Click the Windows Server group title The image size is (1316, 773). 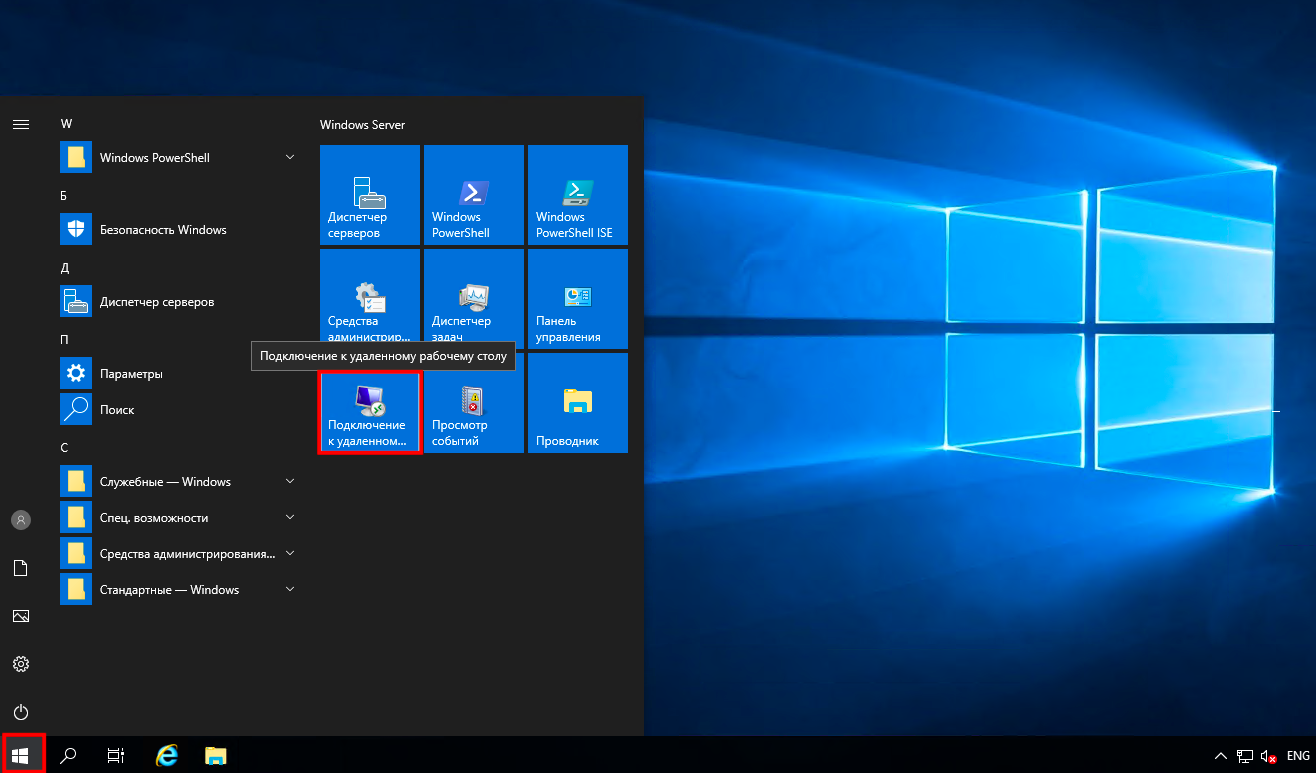coord(362,125)
